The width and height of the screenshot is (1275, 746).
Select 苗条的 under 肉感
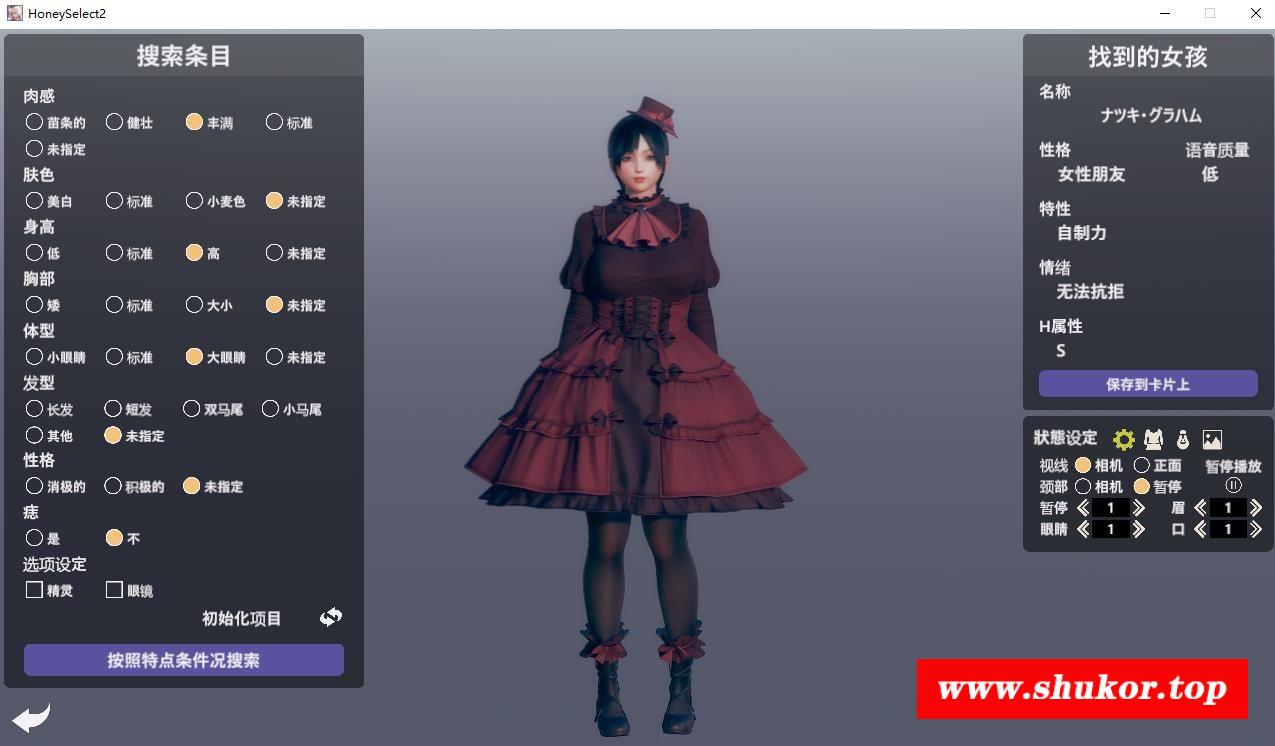[x=34, y=122]
